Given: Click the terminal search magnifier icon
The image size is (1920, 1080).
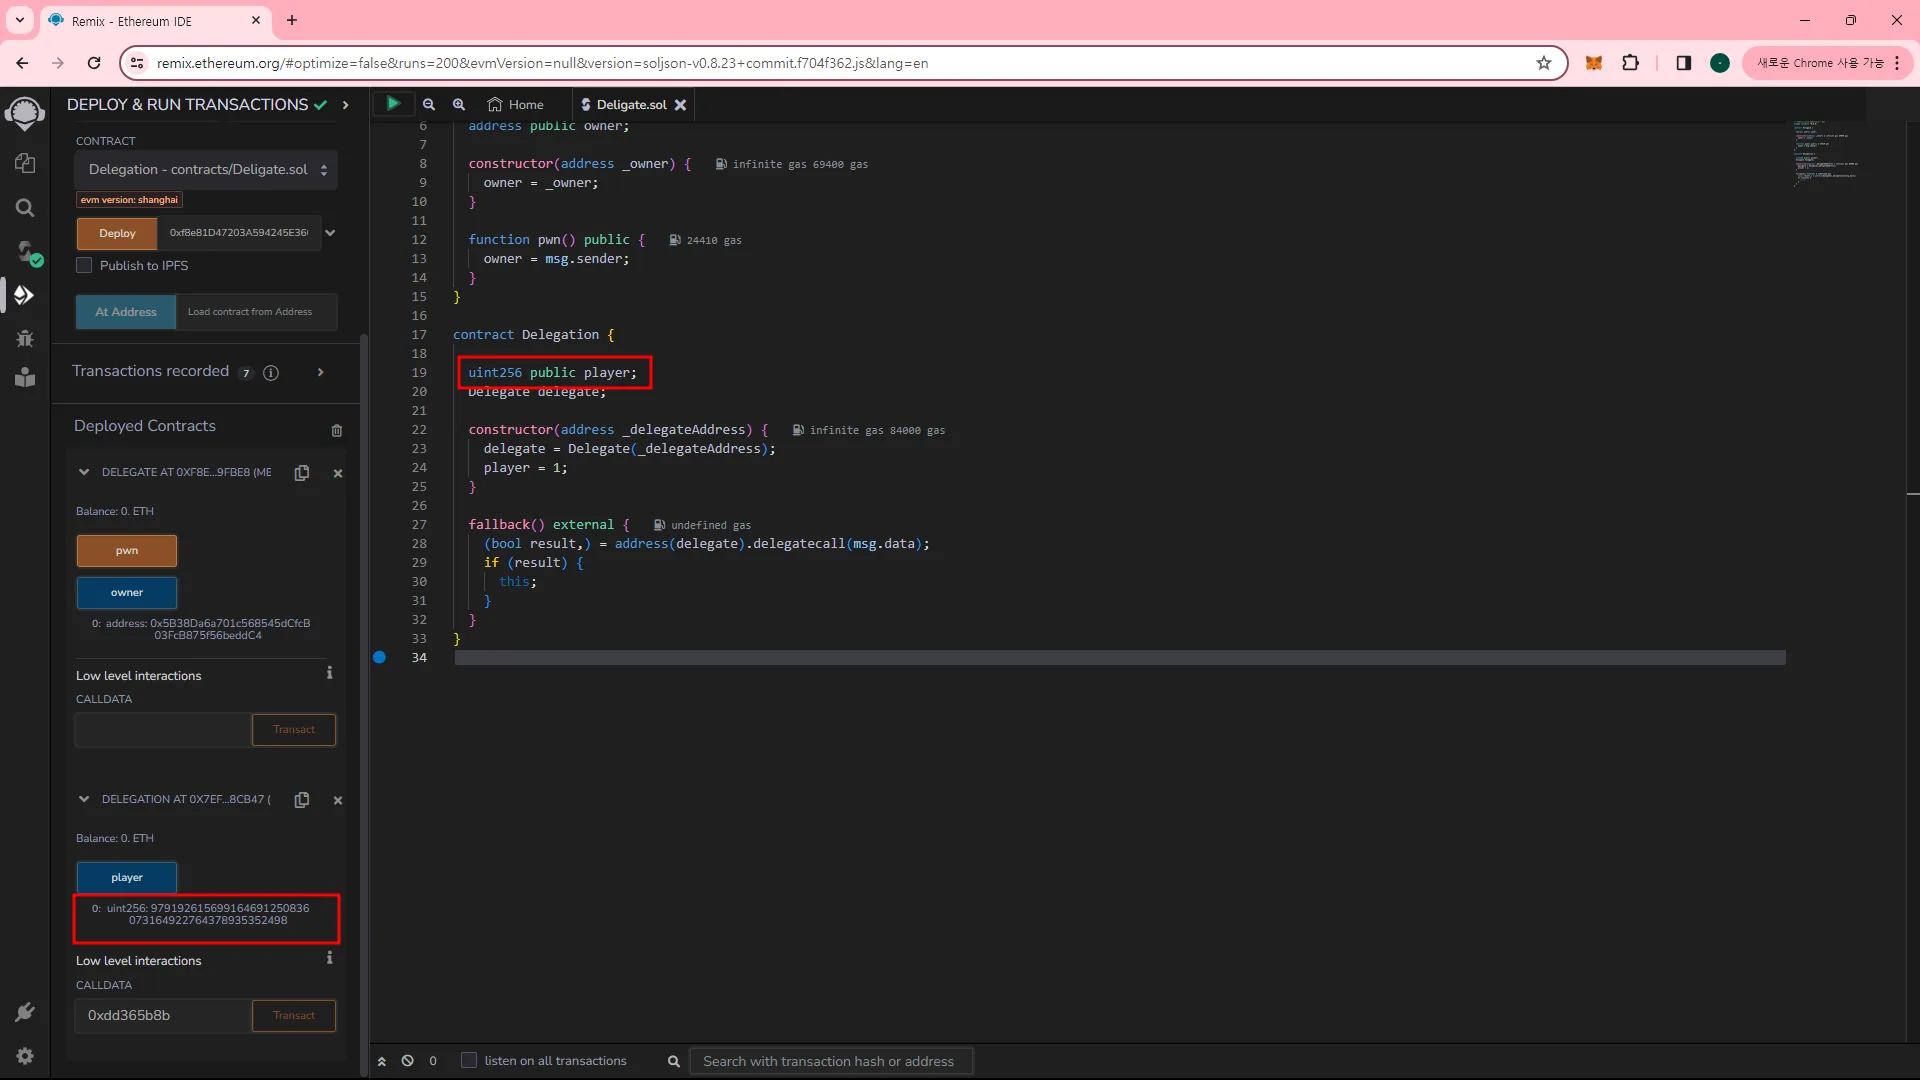Looking at the screenshot, I should [x=674, y=1061].
